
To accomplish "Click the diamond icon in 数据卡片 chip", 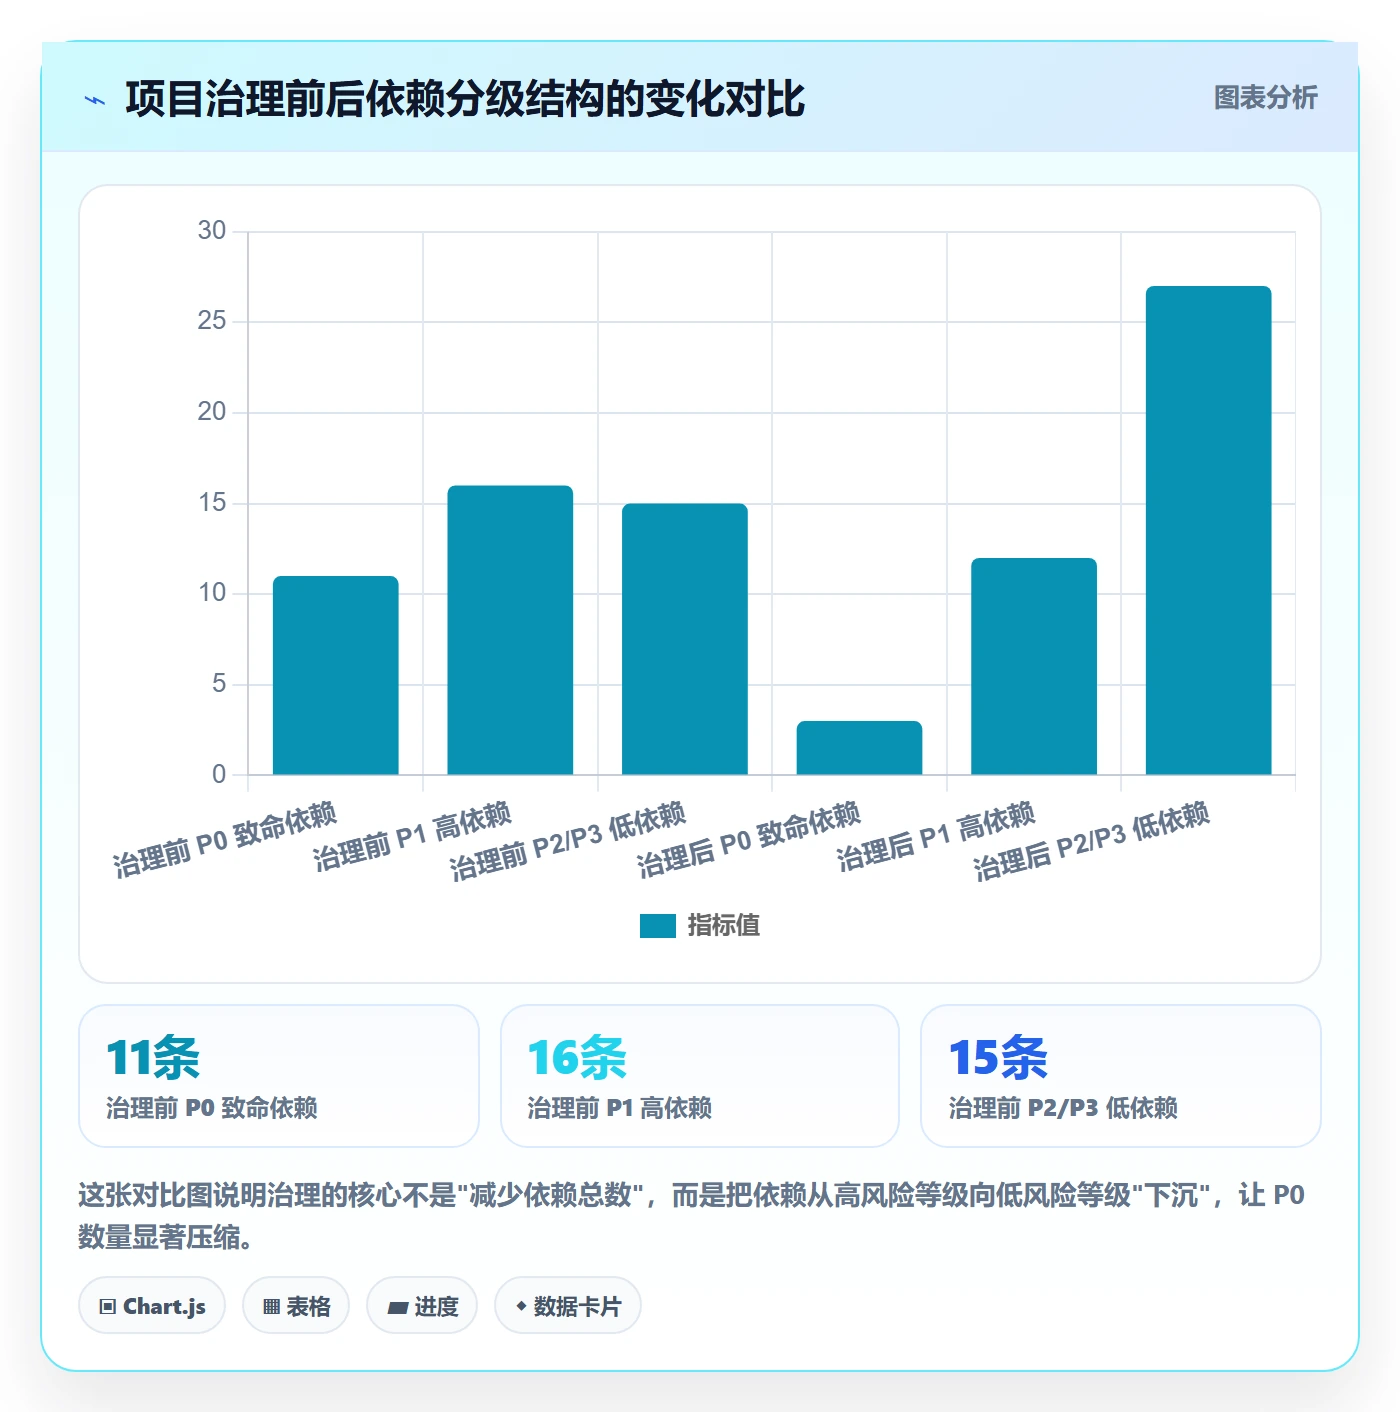I will 521,1306.
